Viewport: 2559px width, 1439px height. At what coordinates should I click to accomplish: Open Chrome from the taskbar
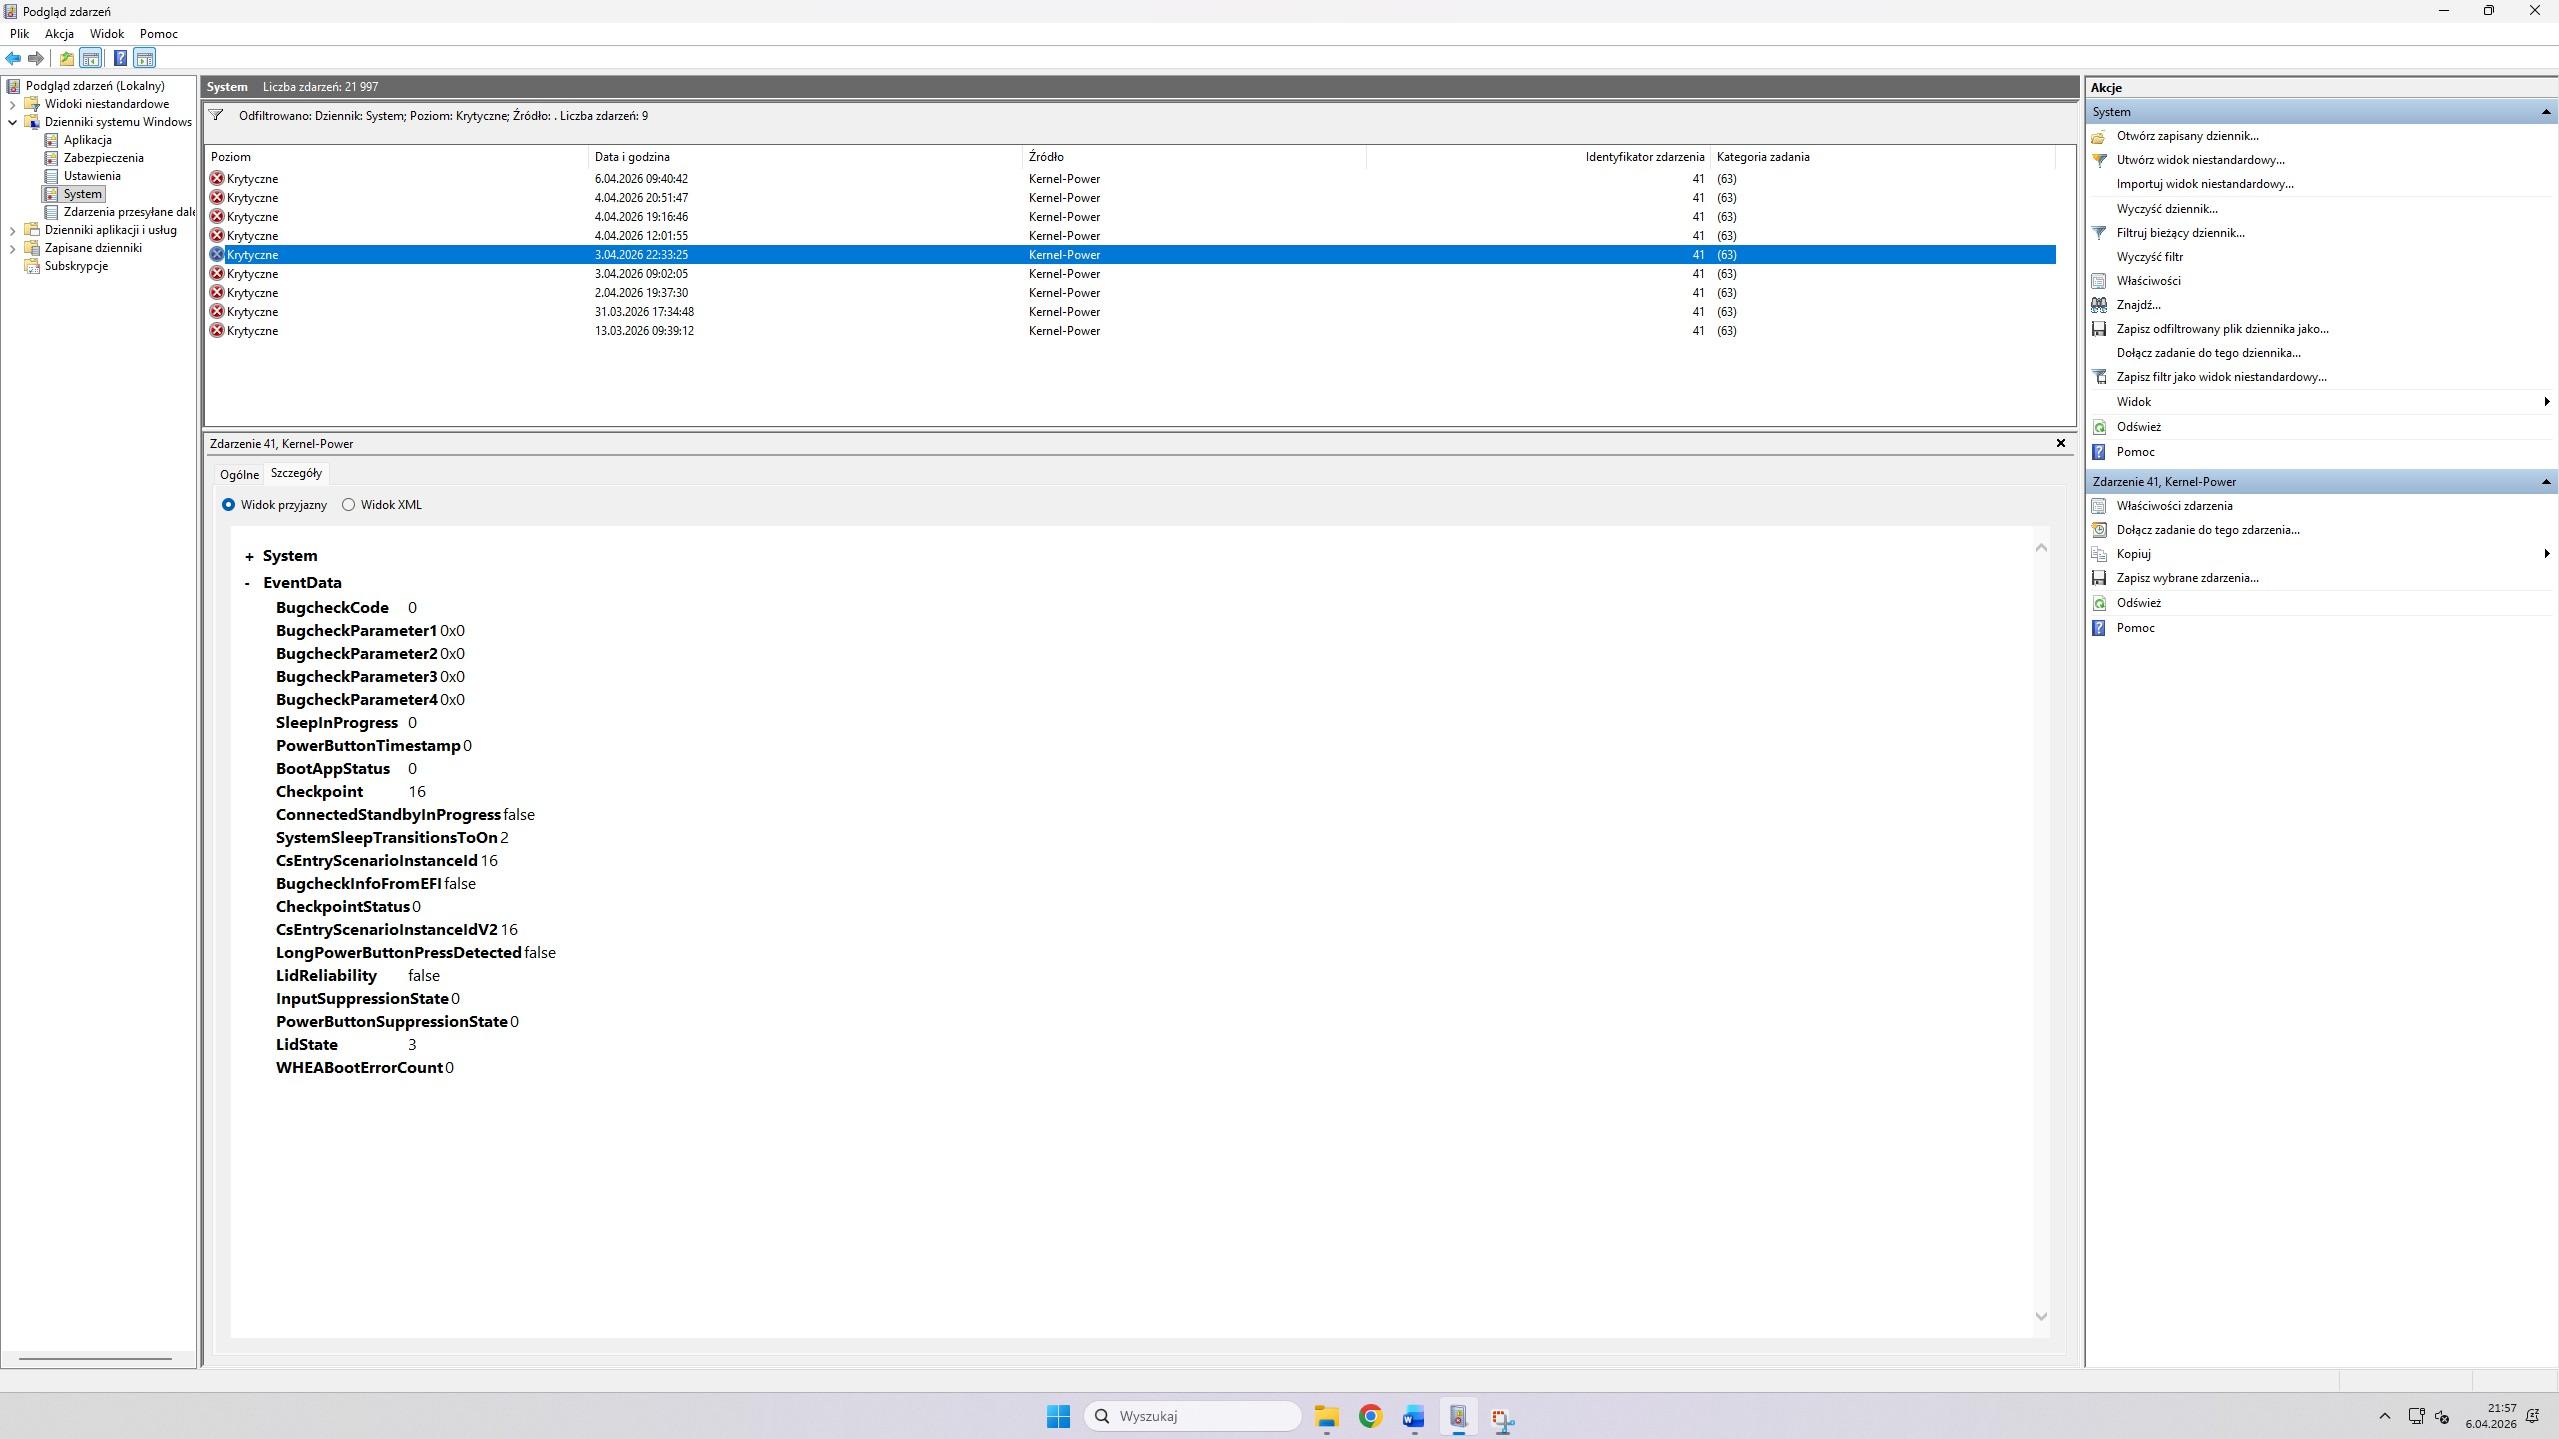pyautogui.click(x=1370, y=1416)
